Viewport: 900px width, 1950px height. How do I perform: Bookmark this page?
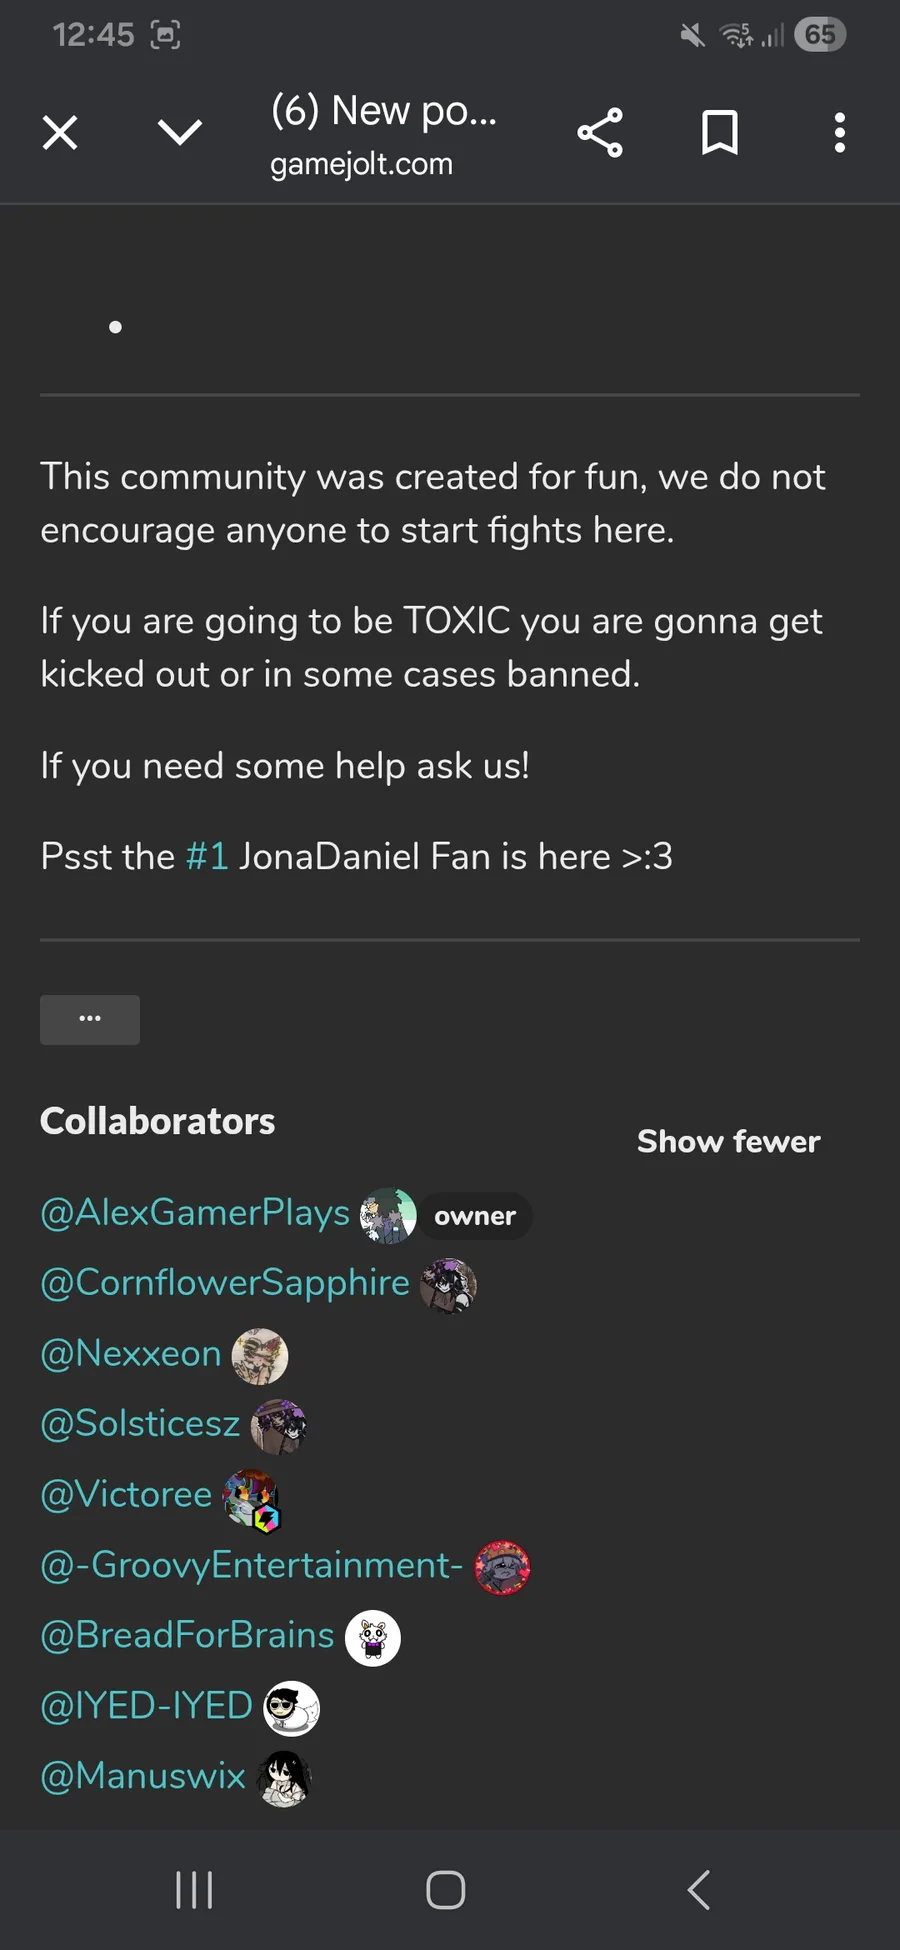click(720, 133)
